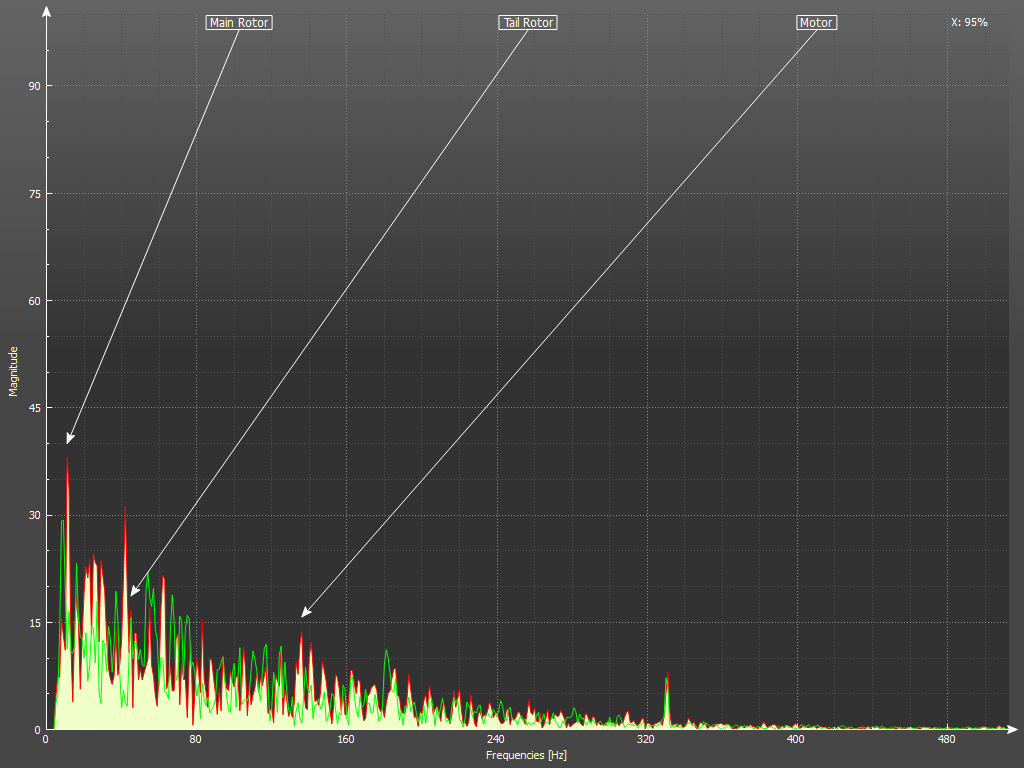Click the Motor annotation label
Viewport: 1024px width, 768px height.
tap(816, 22)
